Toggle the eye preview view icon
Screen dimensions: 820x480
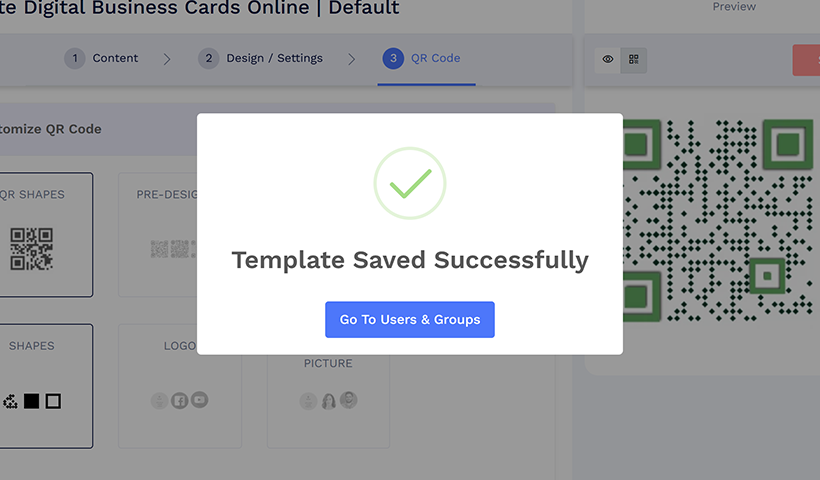coord(608,60)
